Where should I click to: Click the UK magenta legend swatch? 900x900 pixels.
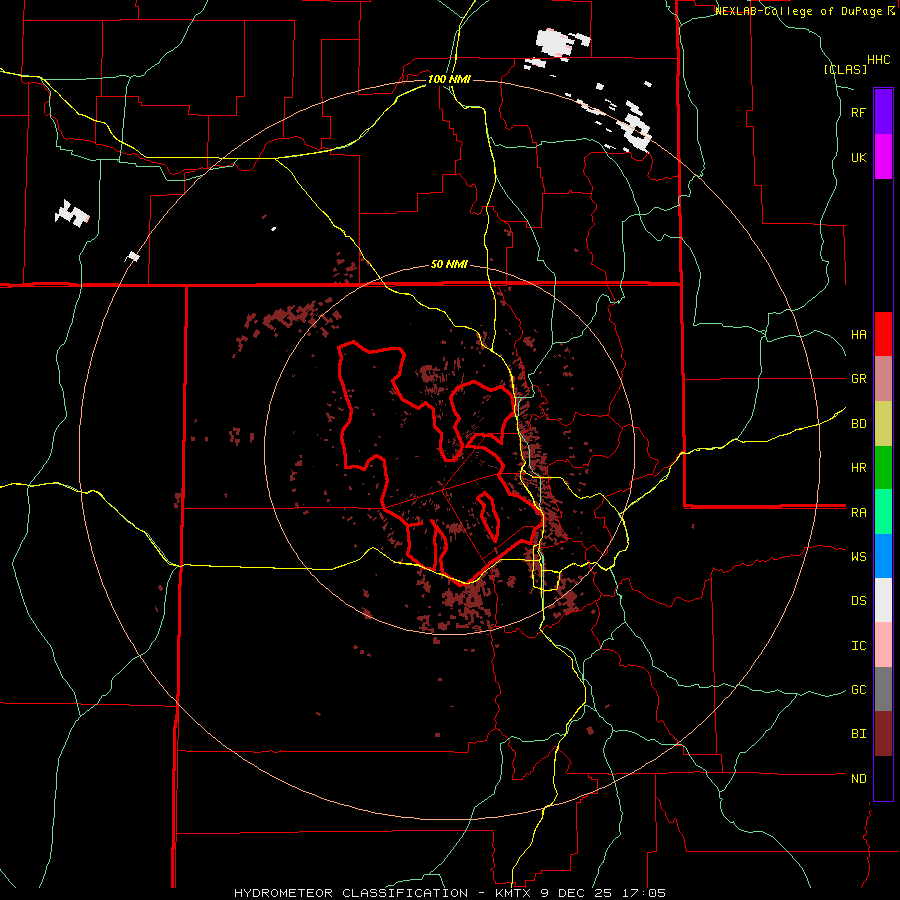pos(883,157)
